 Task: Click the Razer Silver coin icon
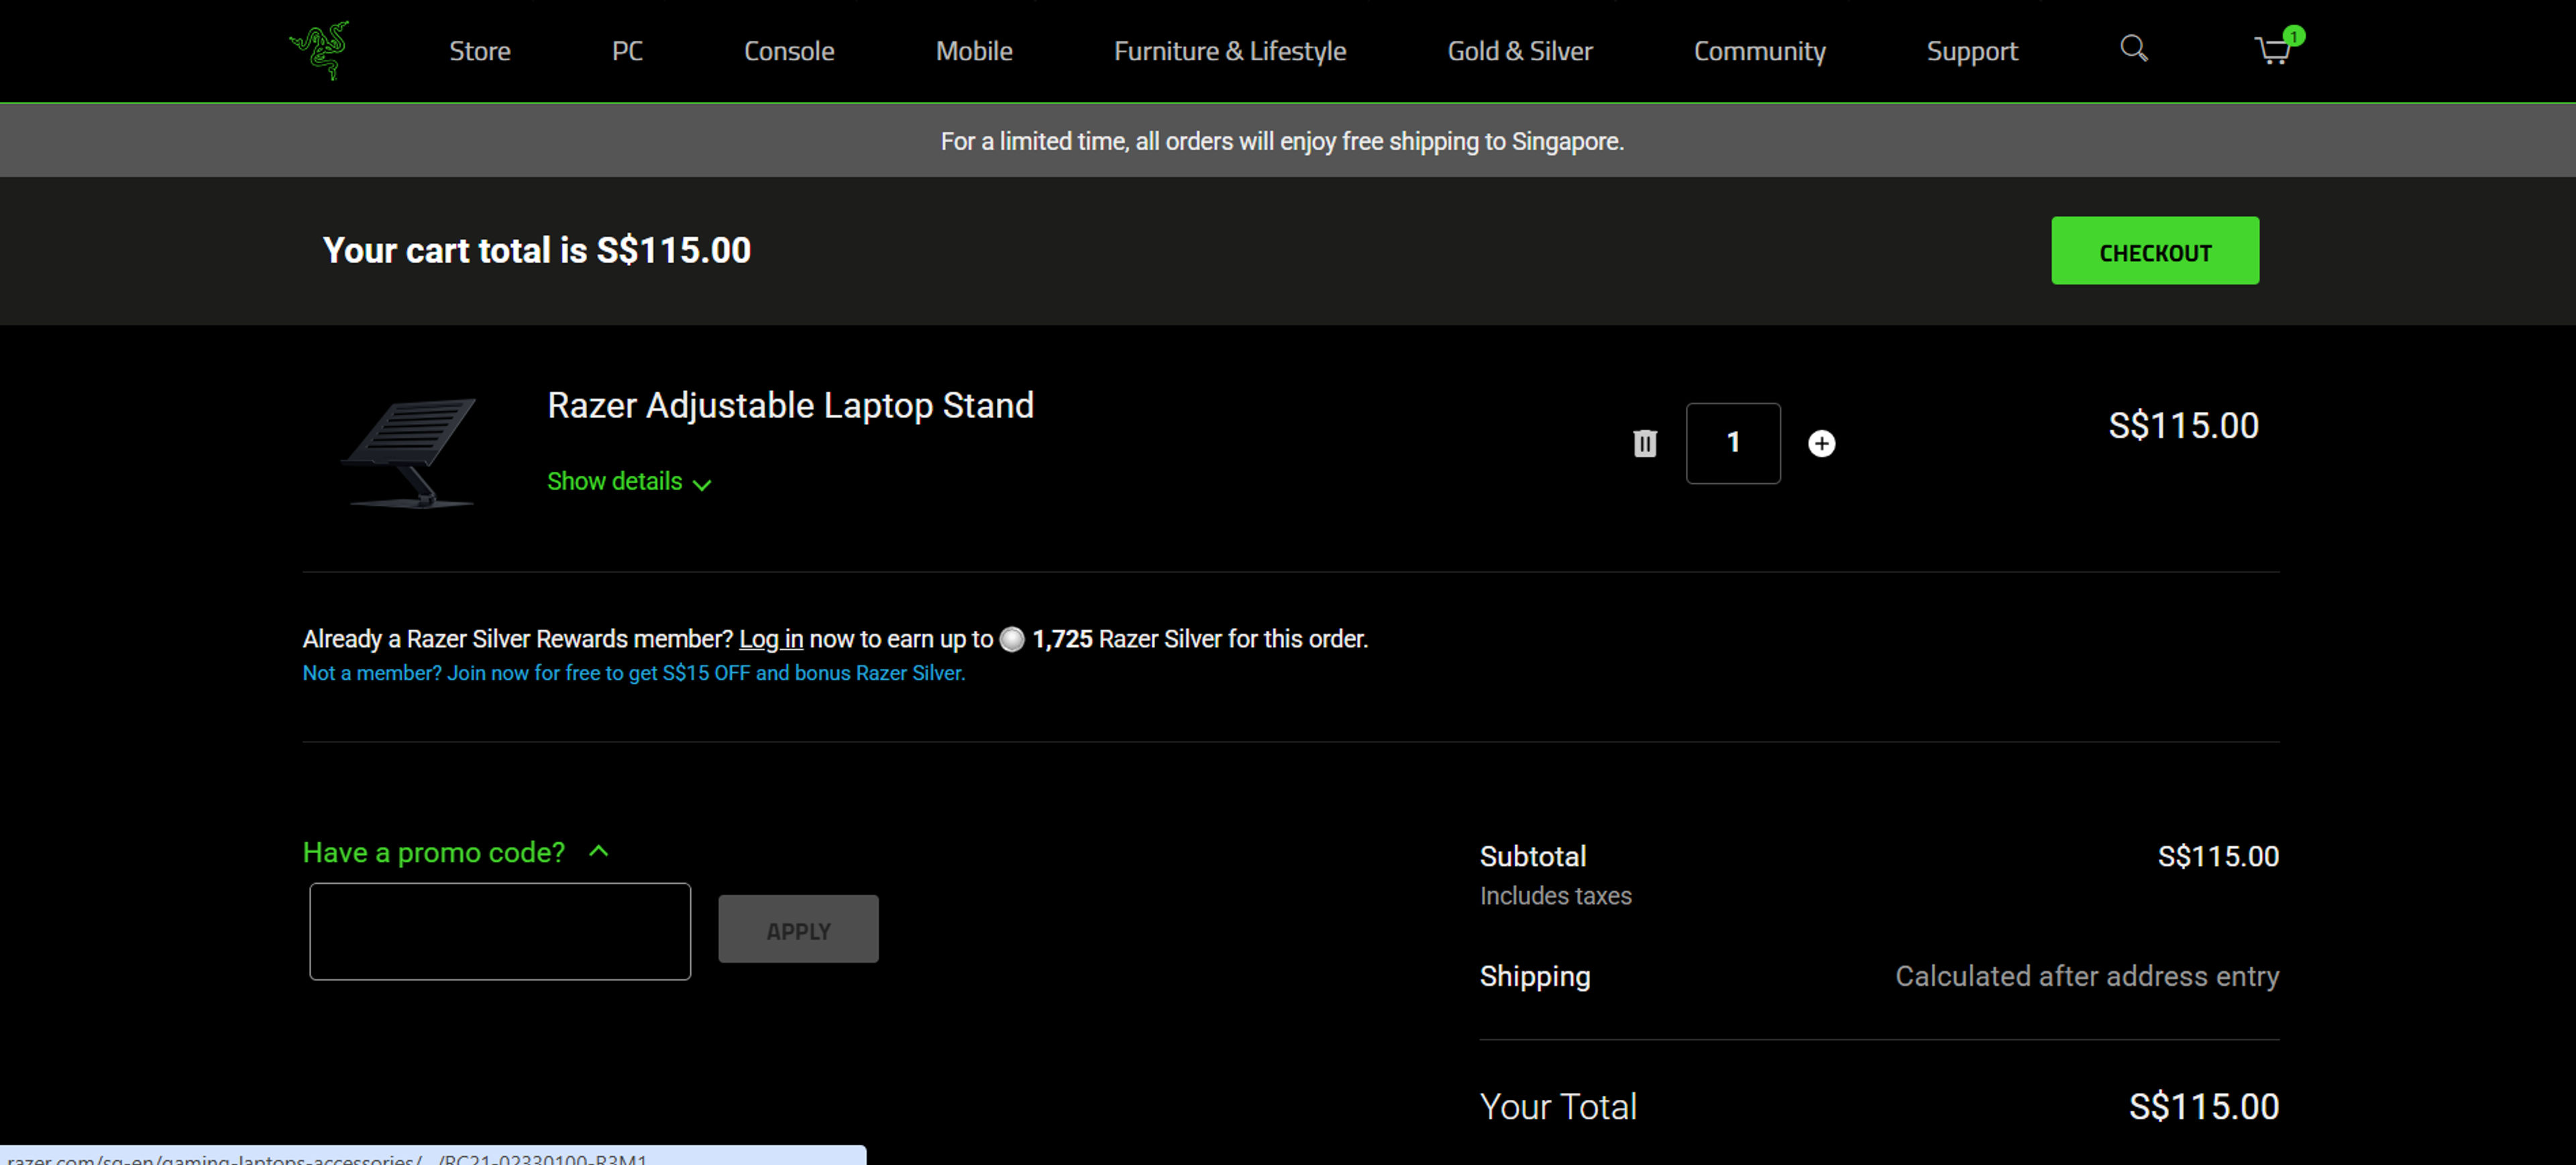[1012, 639]
